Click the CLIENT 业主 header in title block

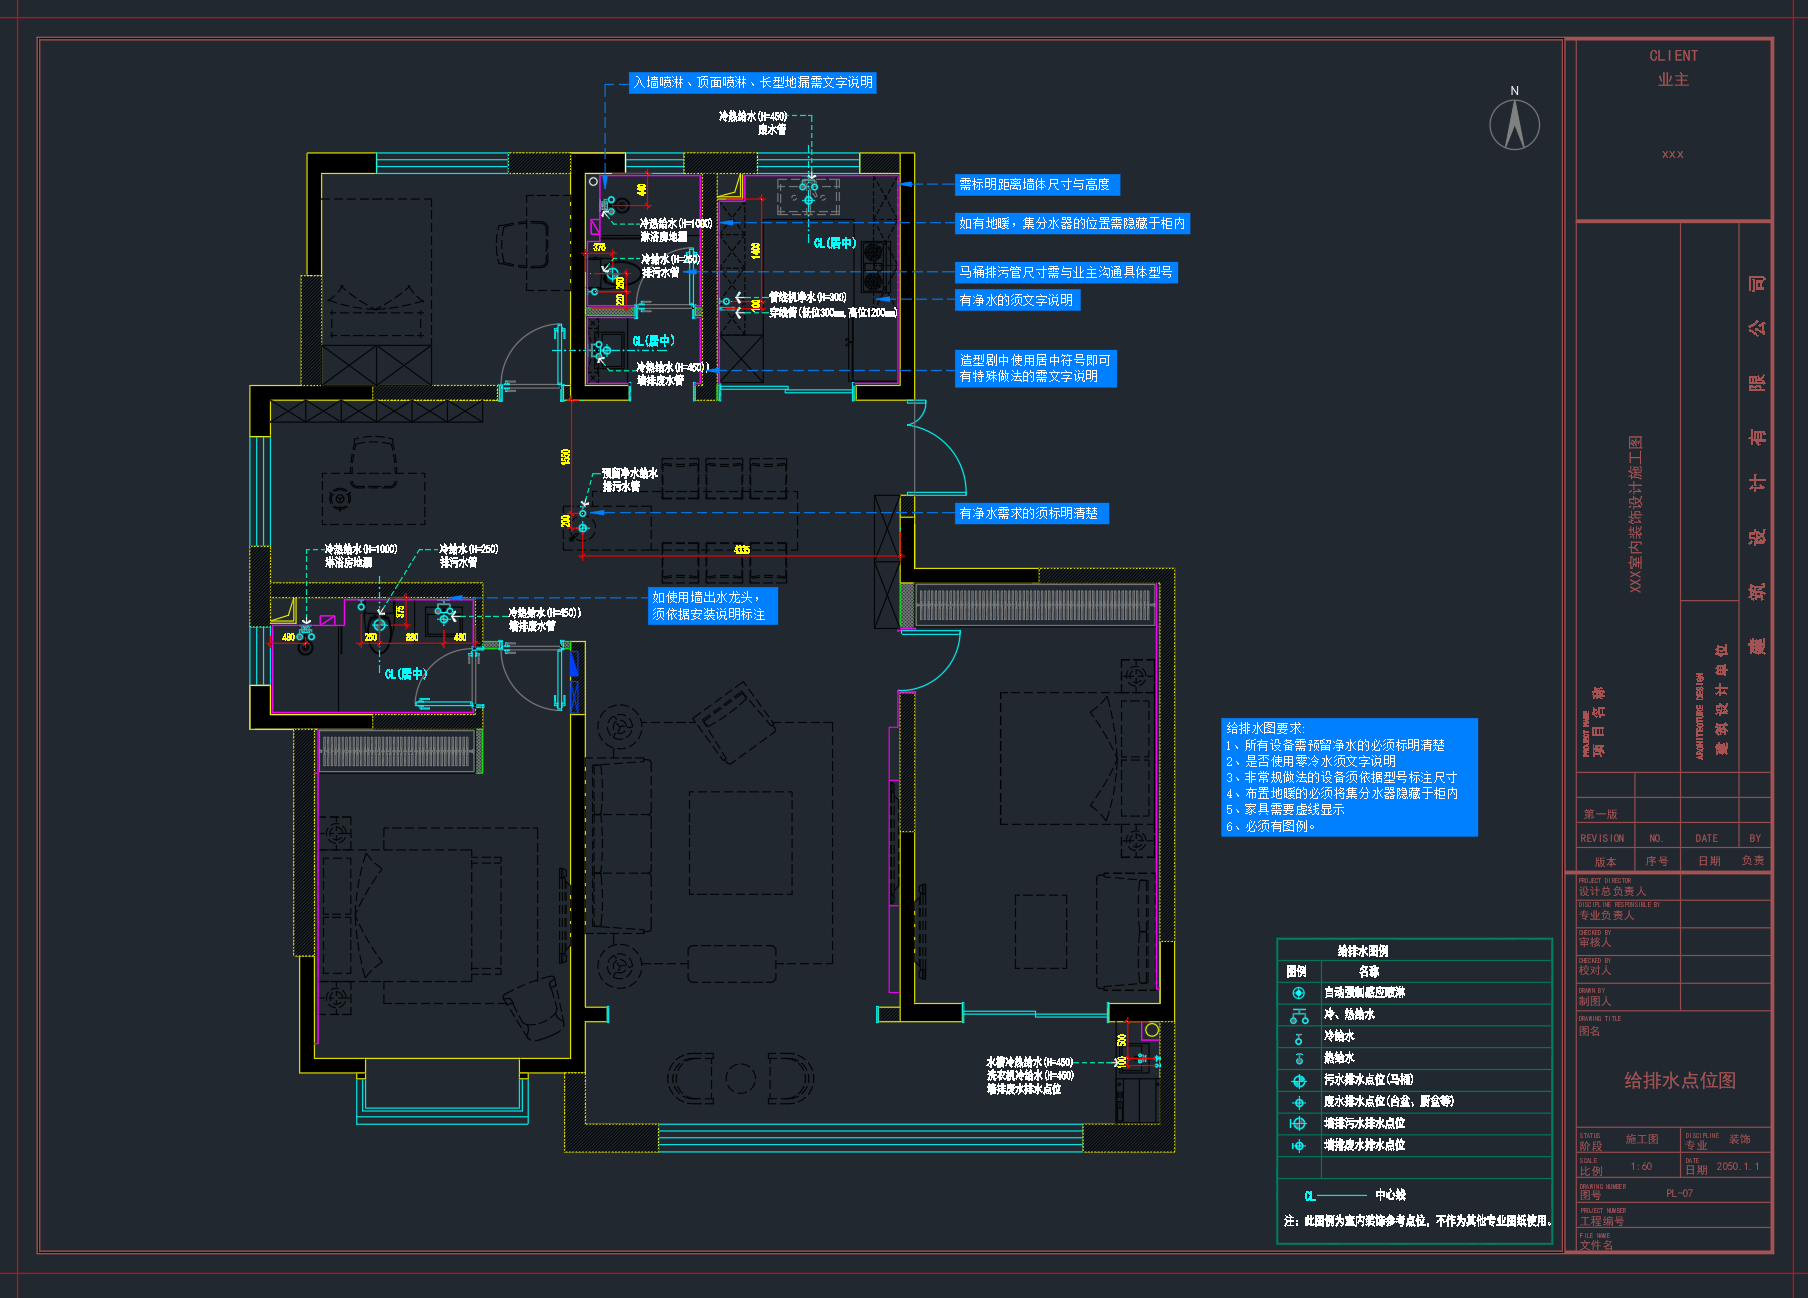pos(1673,68)
